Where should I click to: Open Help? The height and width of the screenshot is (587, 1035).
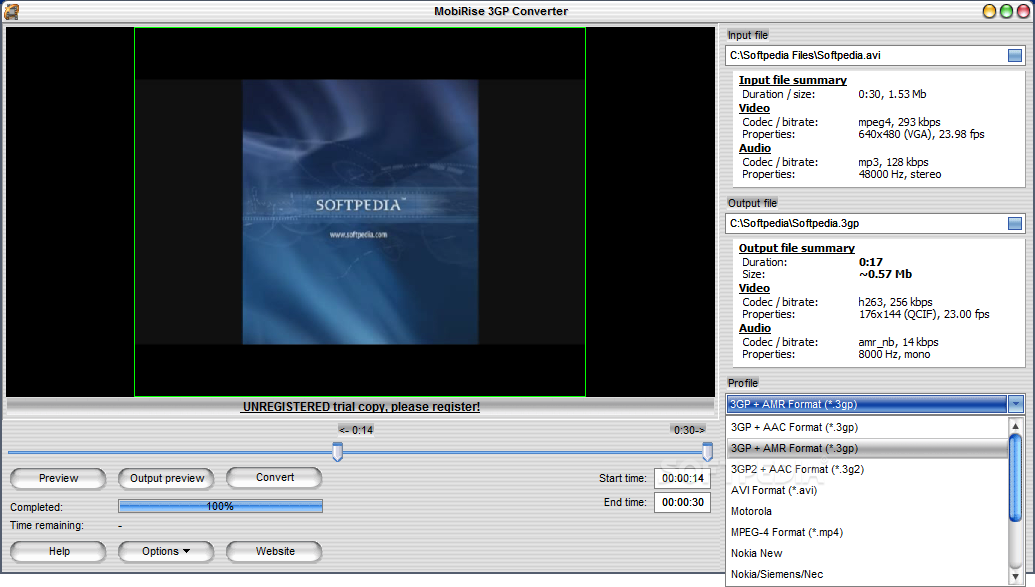[58, 551]
